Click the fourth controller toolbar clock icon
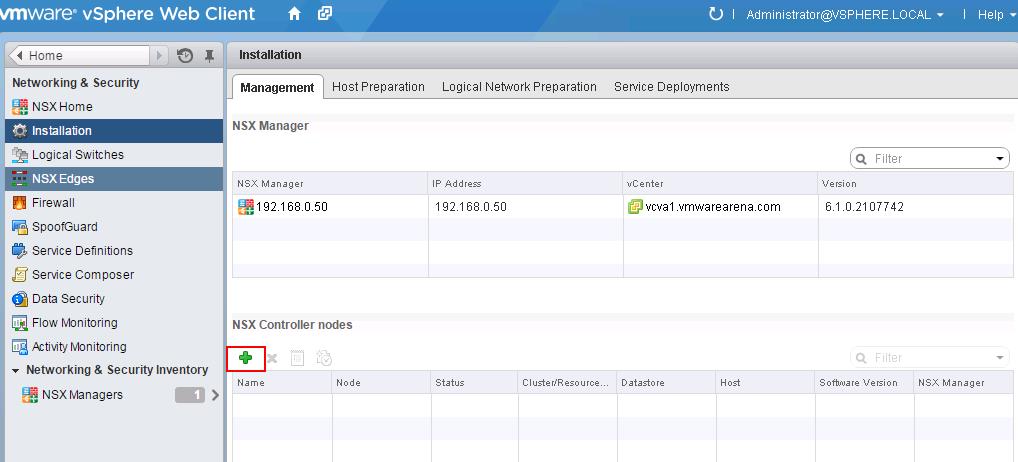Image resolution: width=1018 pixels, height=462 pixels. [324, 358]
